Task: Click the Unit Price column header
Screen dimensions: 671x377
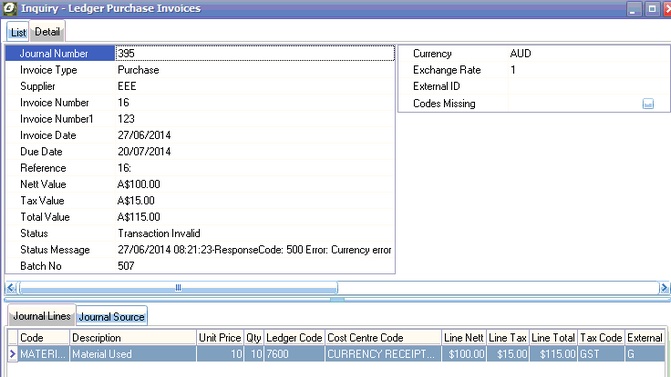Action: pyautogui.click(x=220, y=338)
